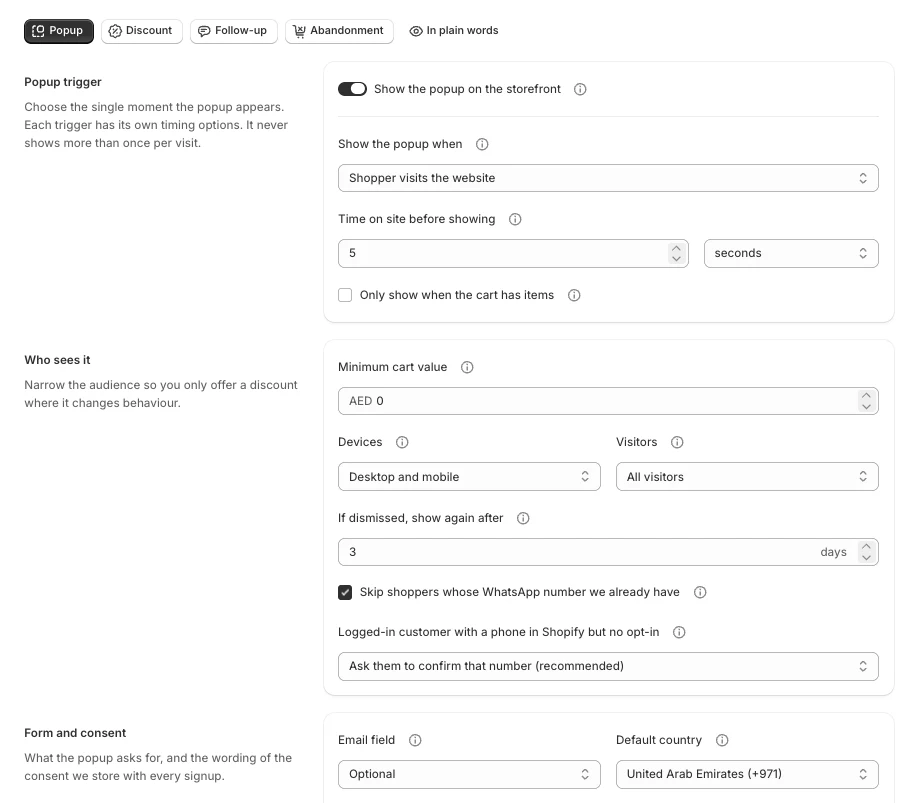Viewport: 909px width, 803px height.
Task: Check Only show when the cart has items
Action: (x=345, y=295)
